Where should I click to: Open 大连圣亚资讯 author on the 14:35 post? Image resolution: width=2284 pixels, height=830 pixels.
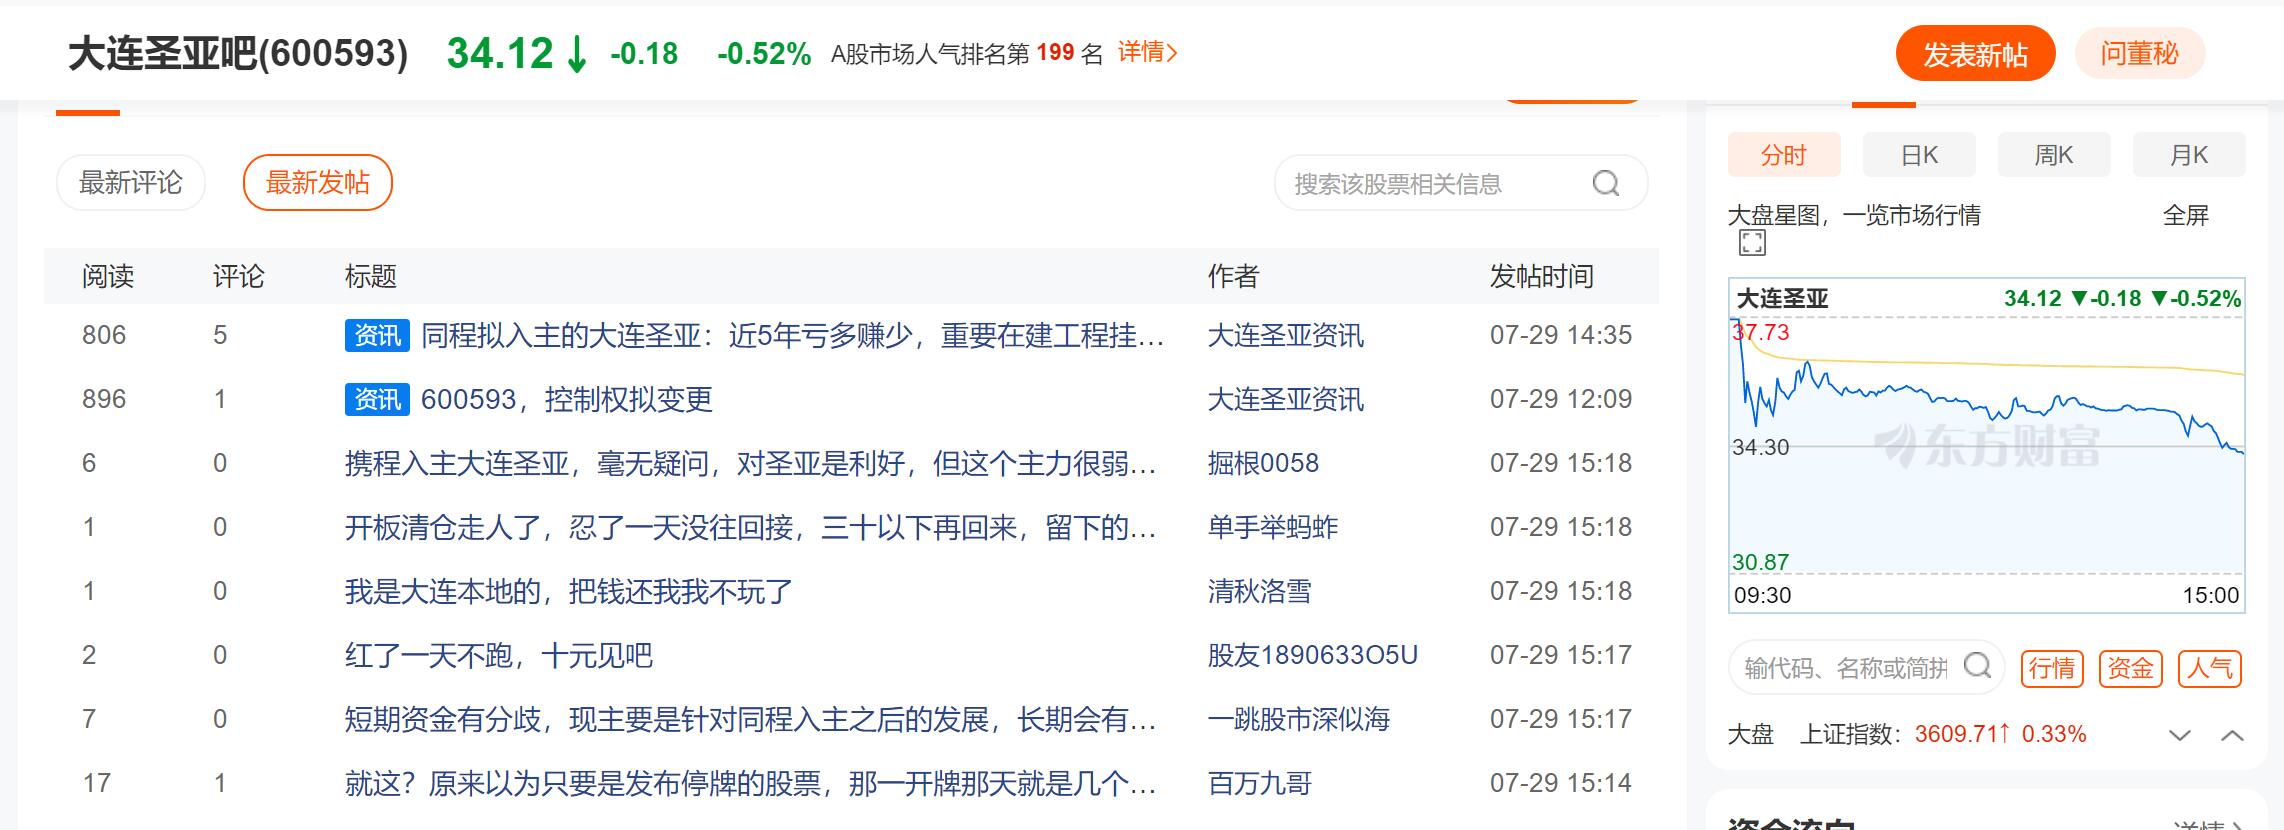1285,335
